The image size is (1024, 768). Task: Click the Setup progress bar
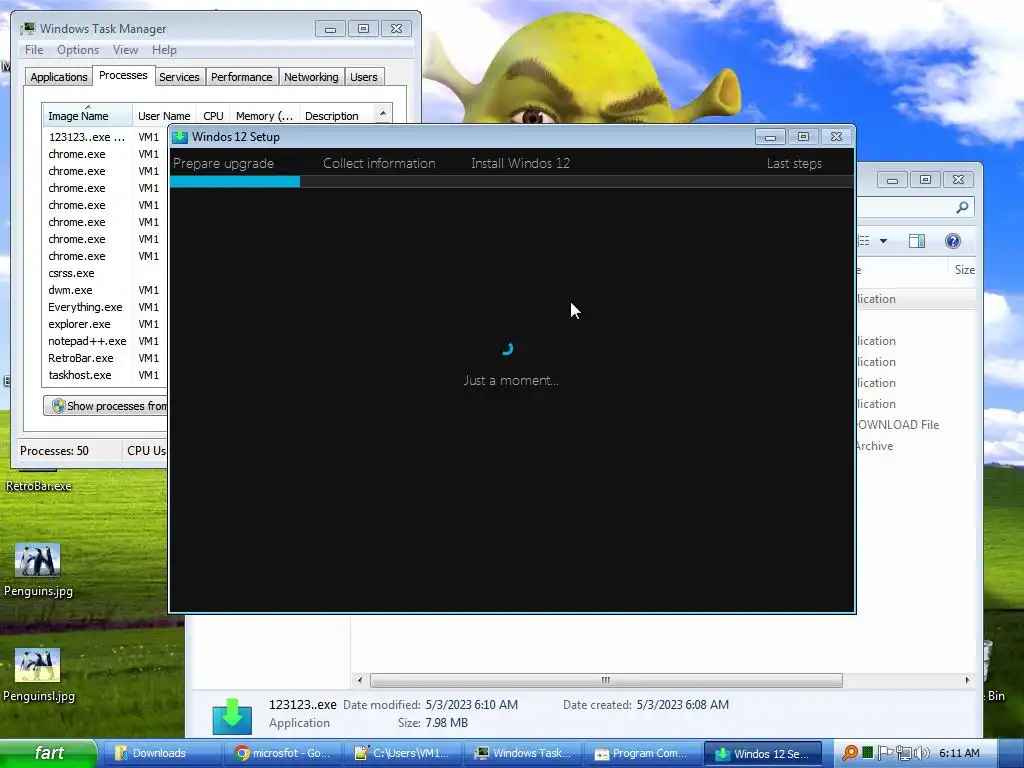(511, 182)
